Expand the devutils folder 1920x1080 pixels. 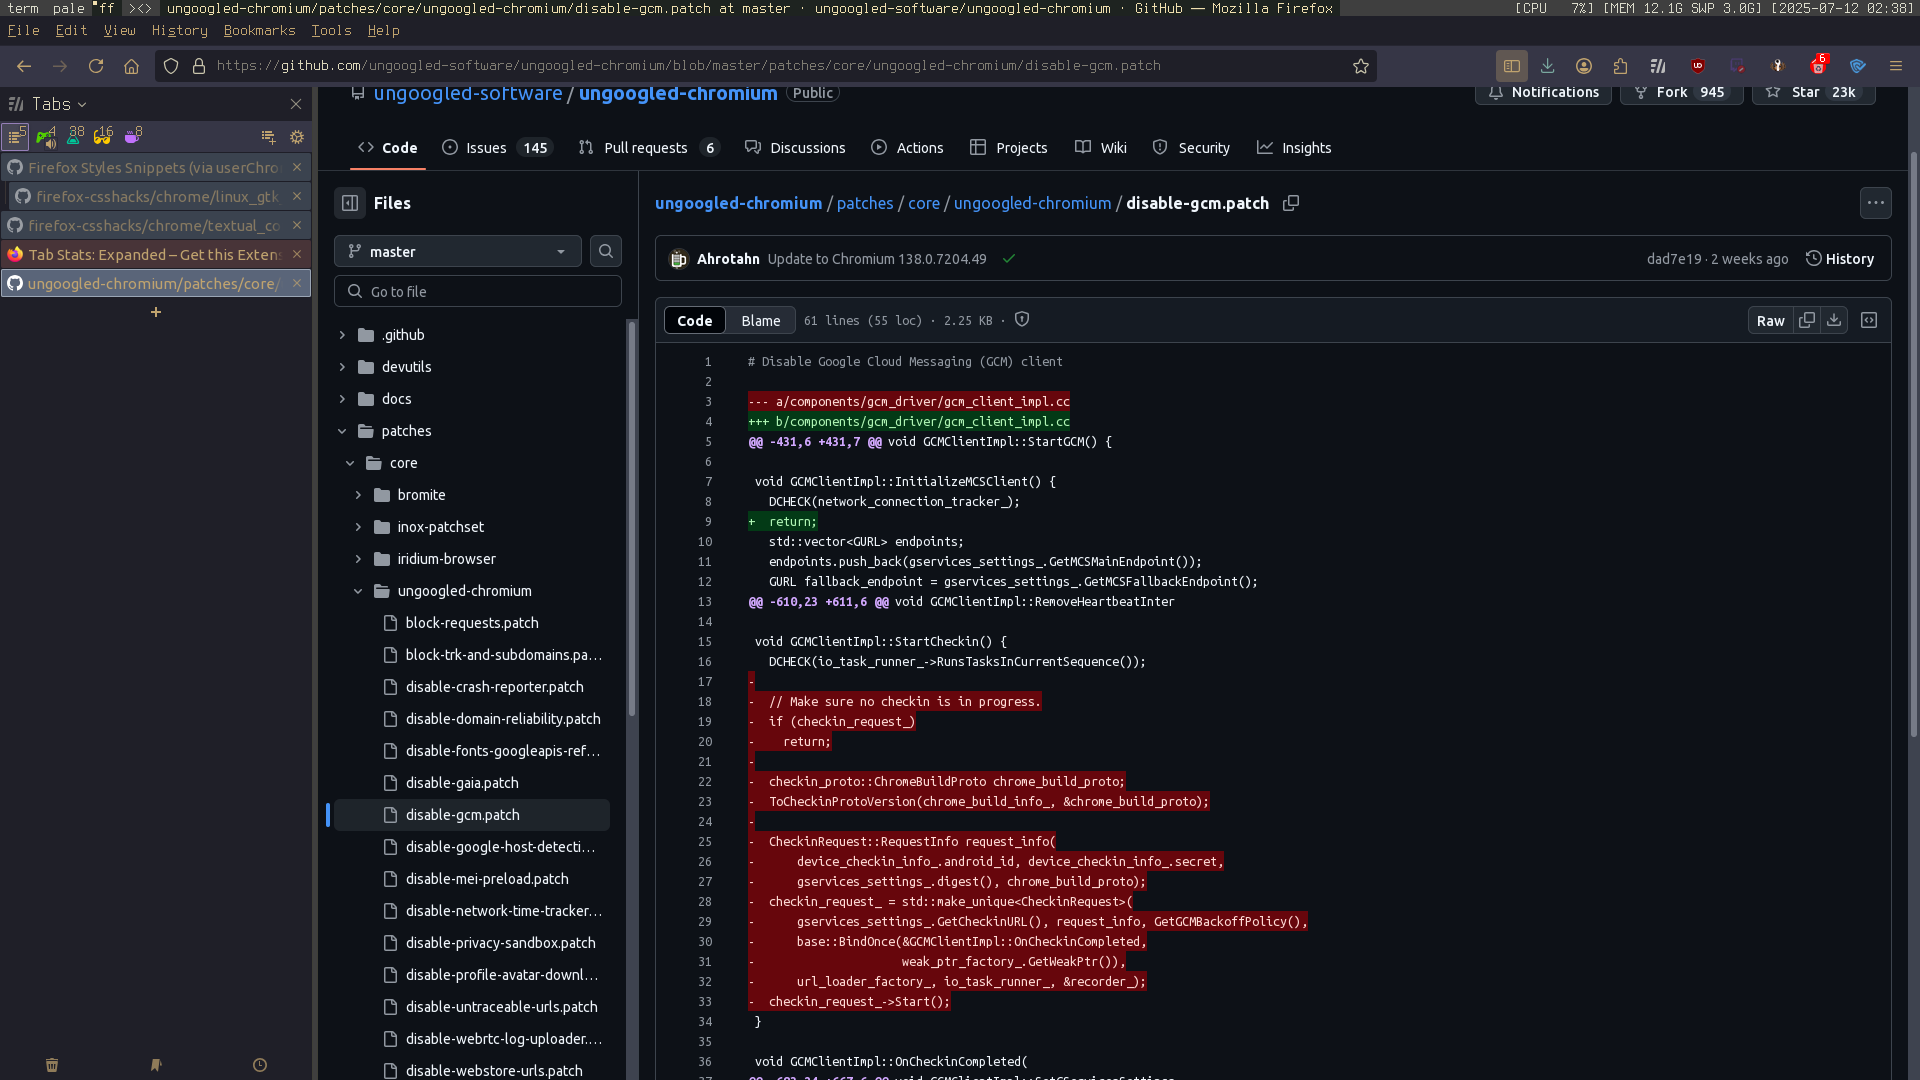tap(342, 367)
